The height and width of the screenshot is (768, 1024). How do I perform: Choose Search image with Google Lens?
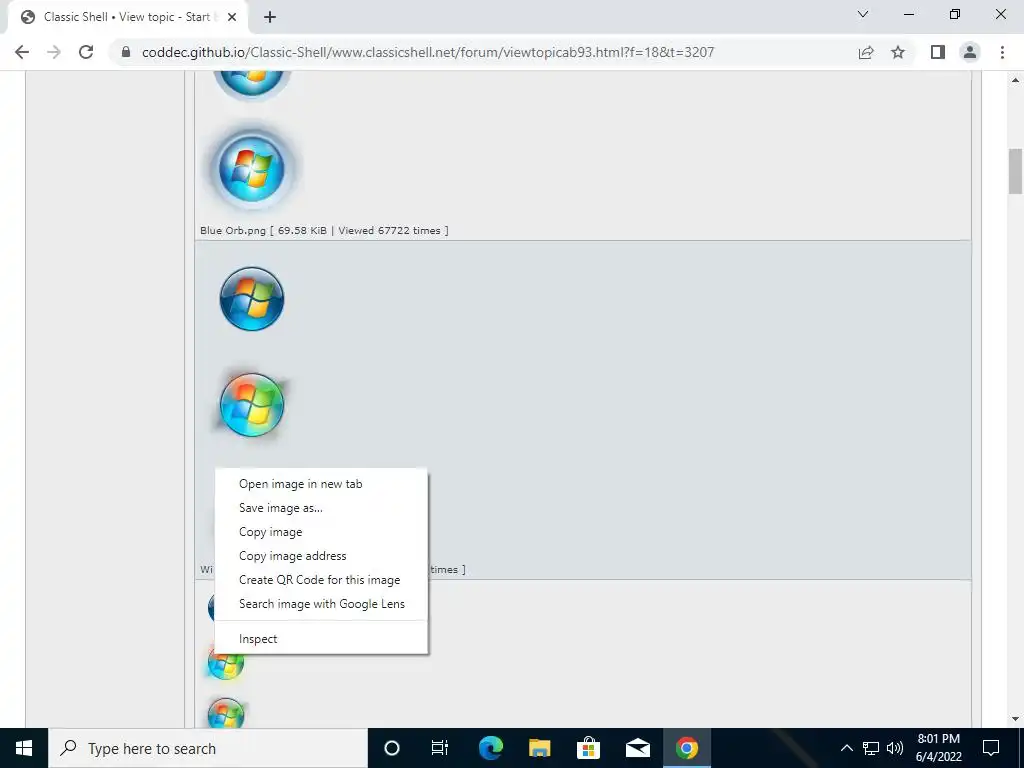(x=321, y=604)
